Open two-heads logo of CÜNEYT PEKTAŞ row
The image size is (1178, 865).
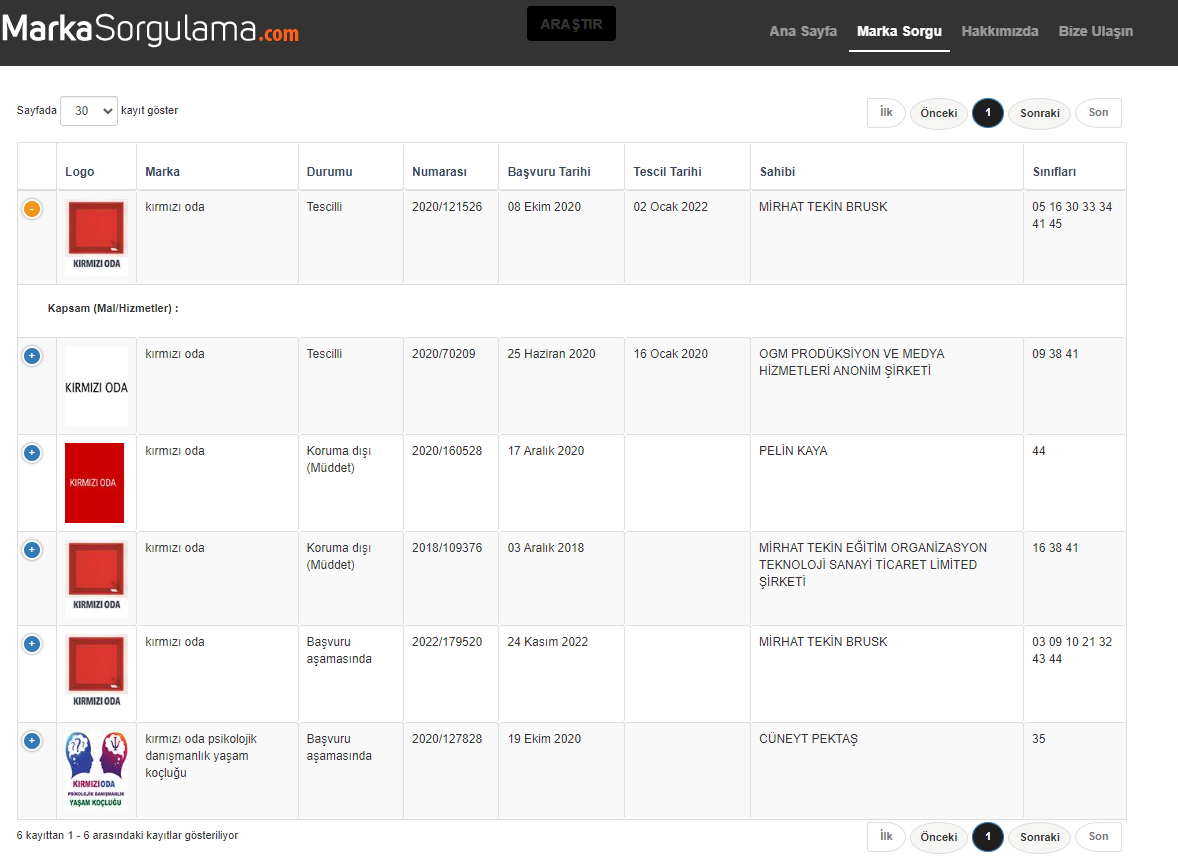[96, 770]
